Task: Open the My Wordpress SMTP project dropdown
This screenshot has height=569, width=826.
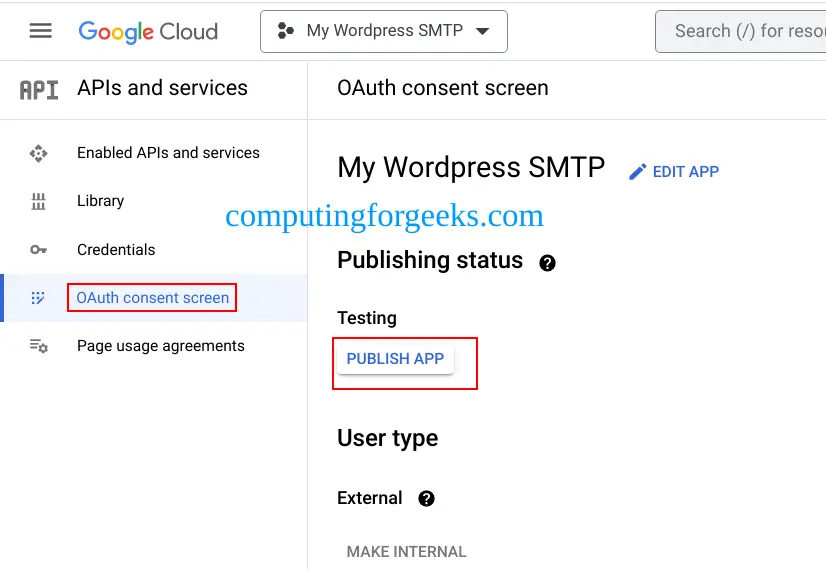Action: click(384, 31)
